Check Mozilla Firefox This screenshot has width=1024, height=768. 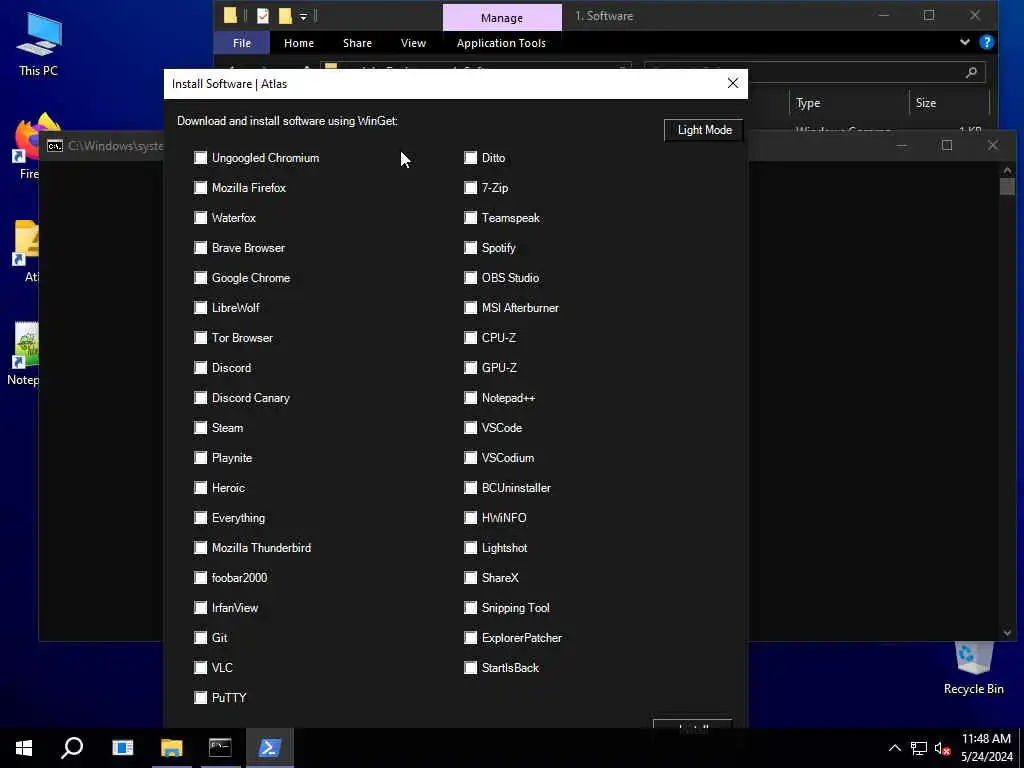pos(200,188)
